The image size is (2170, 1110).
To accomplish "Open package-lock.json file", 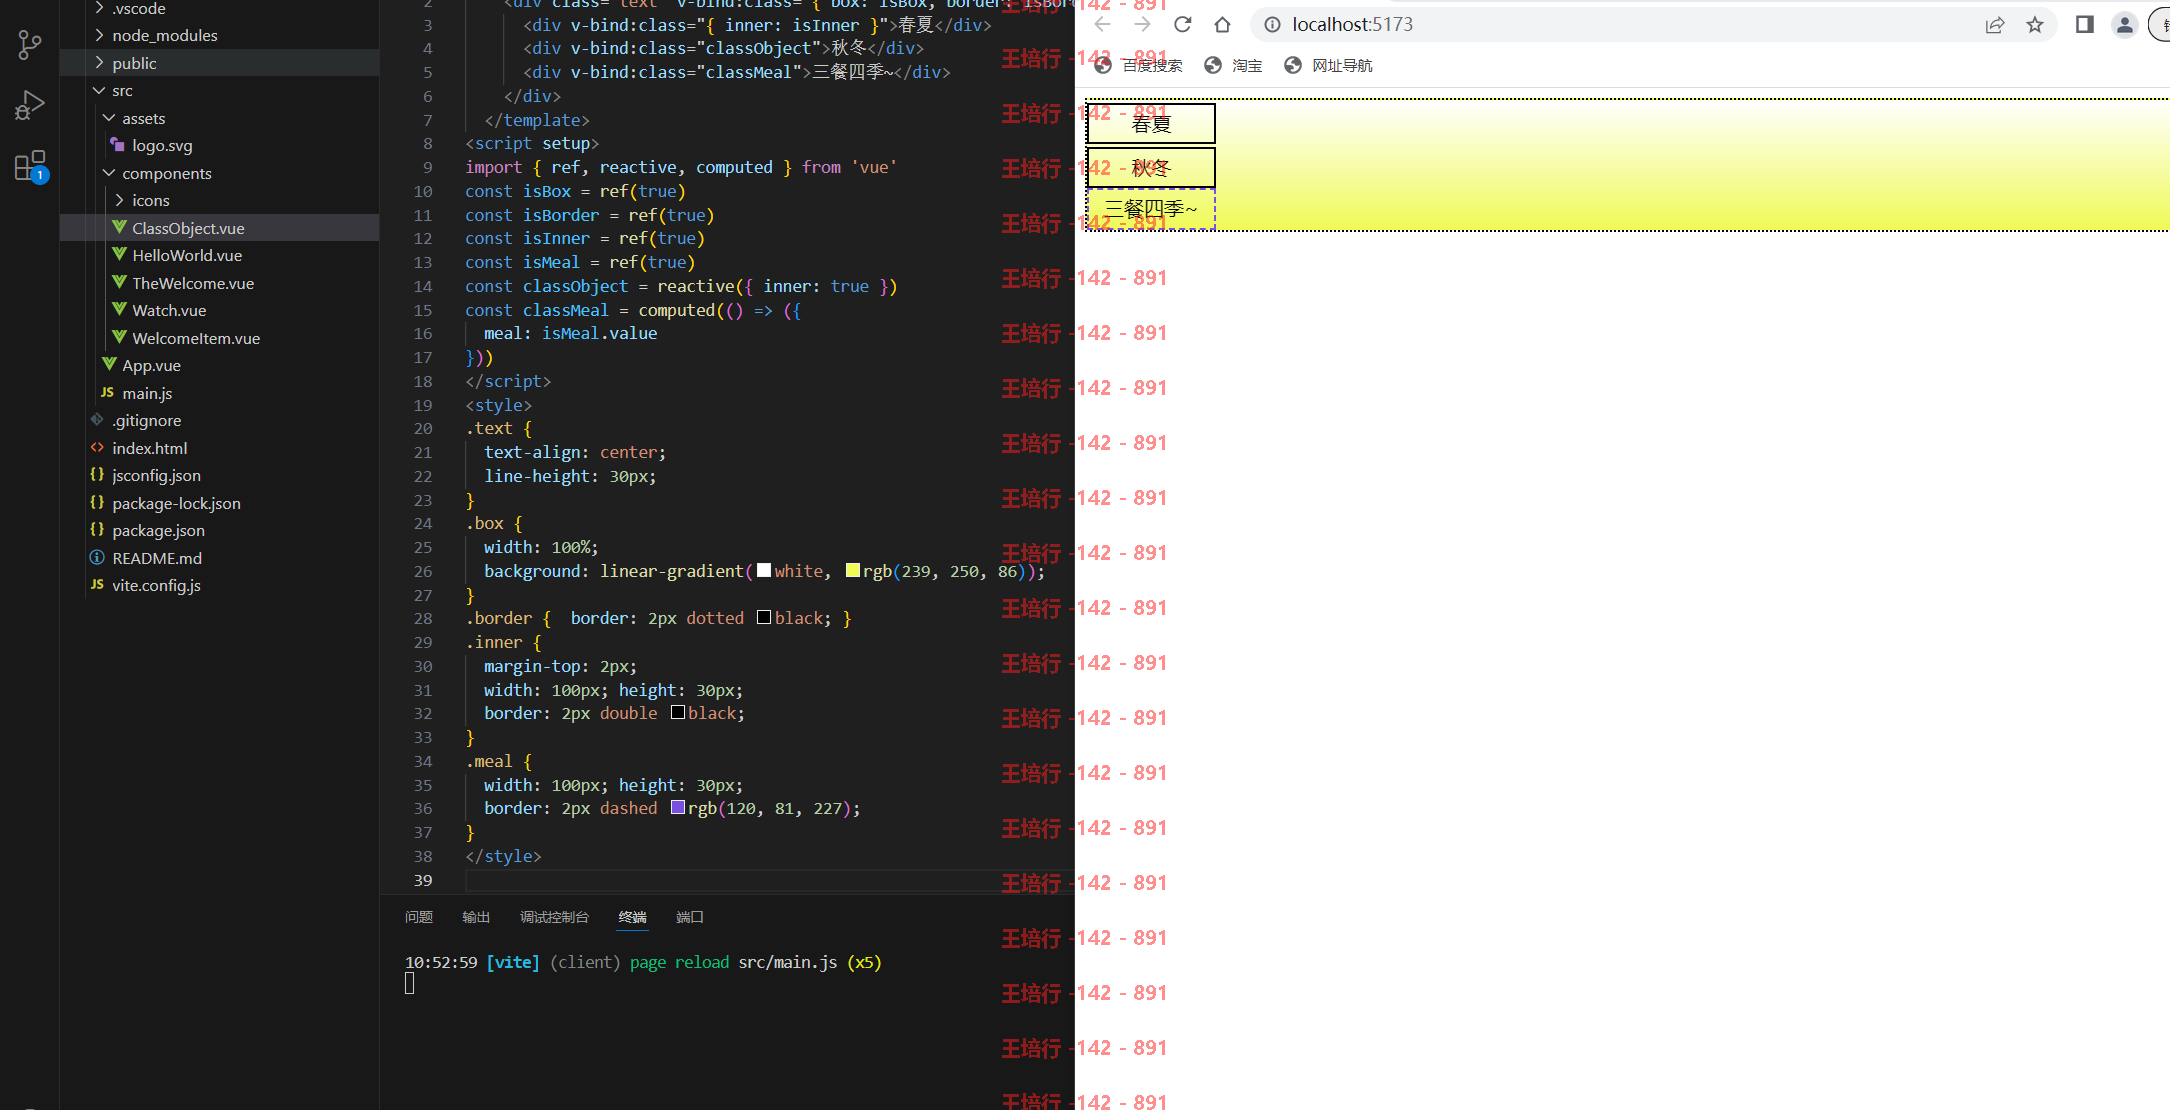I will [219, 503].
